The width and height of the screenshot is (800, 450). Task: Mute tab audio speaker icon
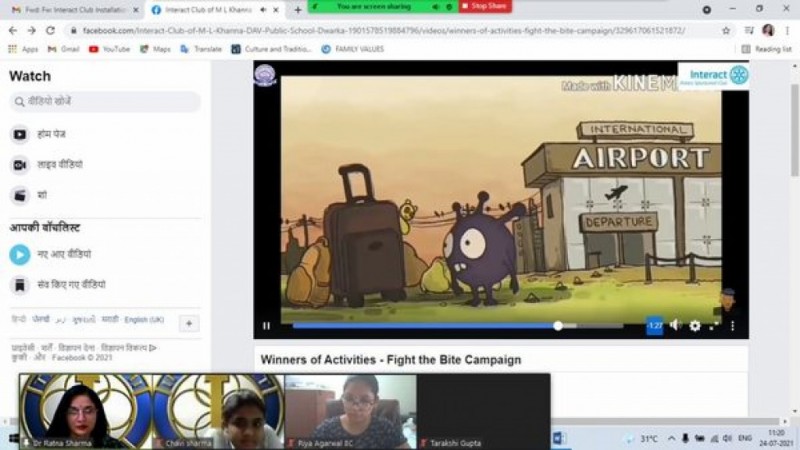click(x=263, y=10)
